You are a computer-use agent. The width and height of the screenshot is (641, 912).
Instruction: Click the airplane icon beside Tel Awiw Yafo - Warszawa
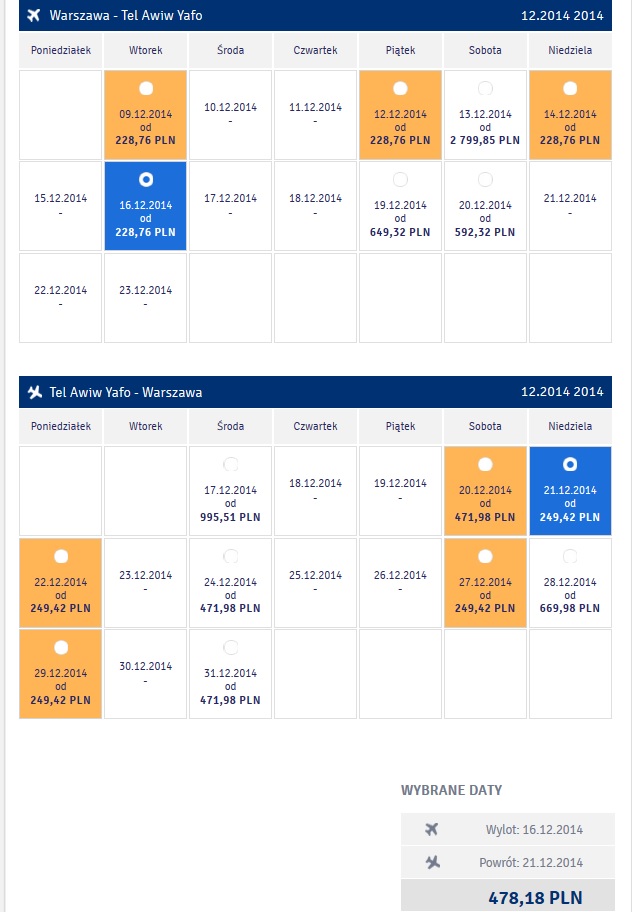point(34,392)
